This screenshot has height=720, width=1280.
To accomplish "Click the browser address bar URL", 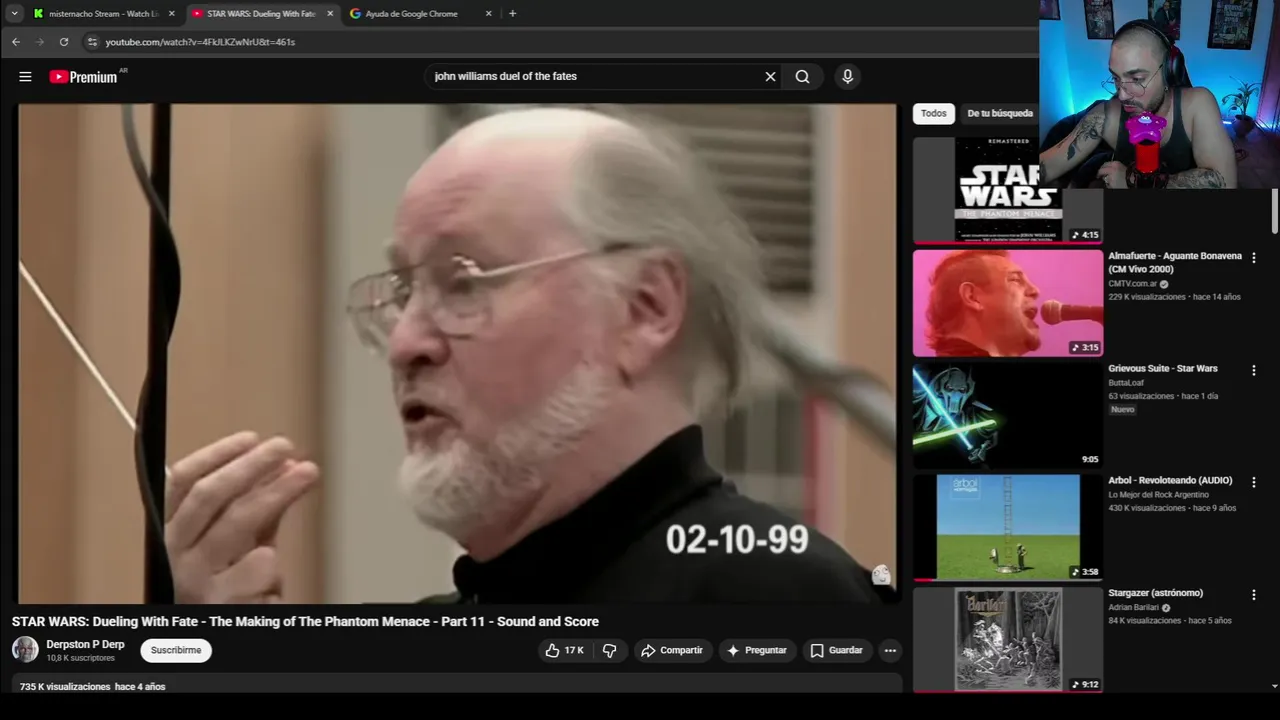I will (x=200, y=42).
